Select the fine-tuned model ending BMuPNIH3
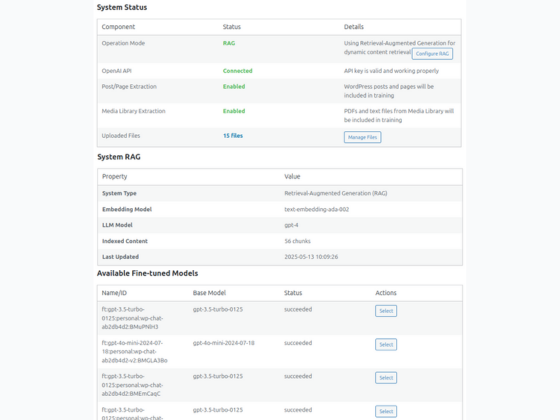This screenshot has height=420, width=560. [386, 311]
